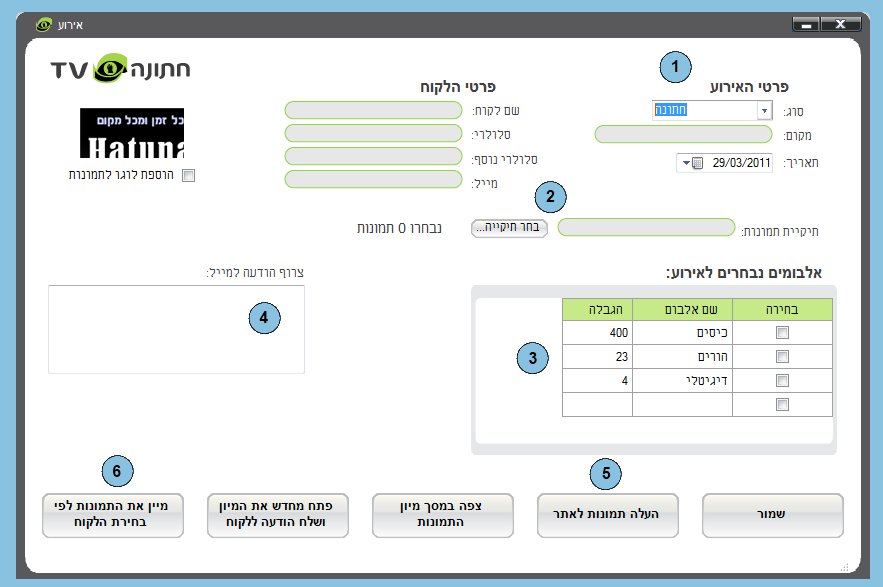This screenshot has height=587, width=883.
Task: Expand the date picker dropdown arrow
Action: point(686,163)
